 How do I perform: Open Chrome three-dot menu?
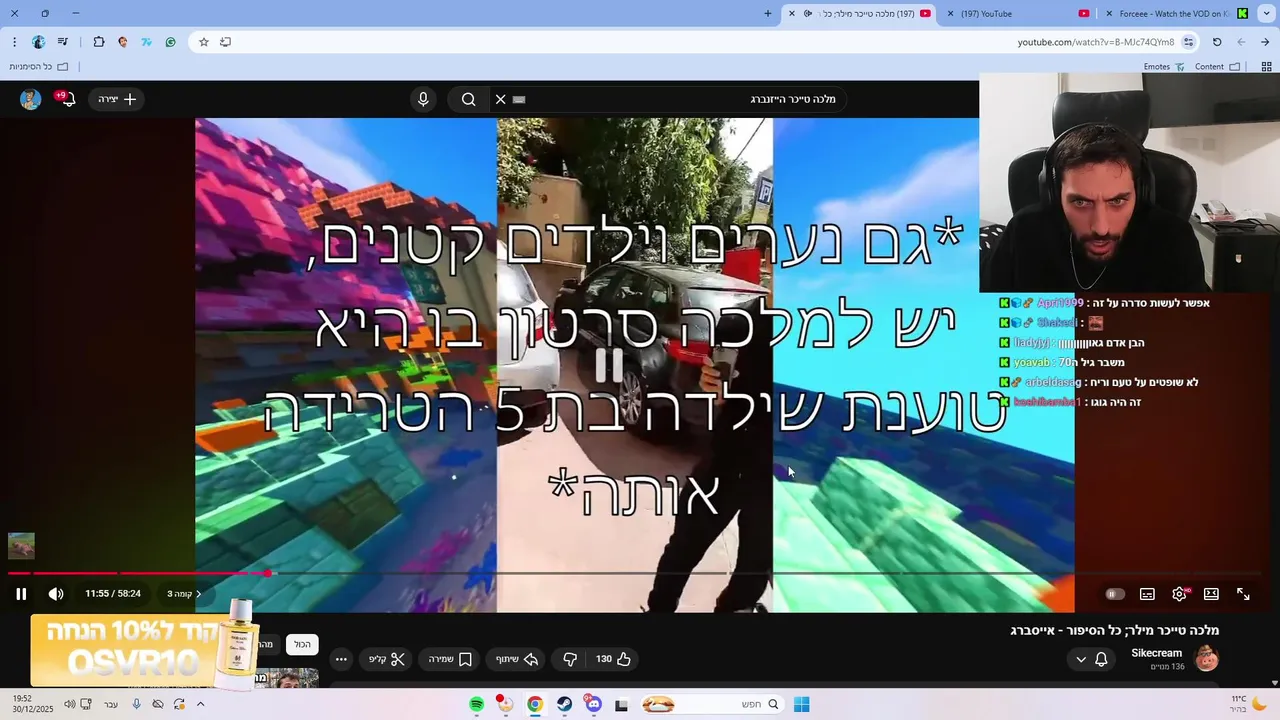pyautogui.click(x=14, y=42)
